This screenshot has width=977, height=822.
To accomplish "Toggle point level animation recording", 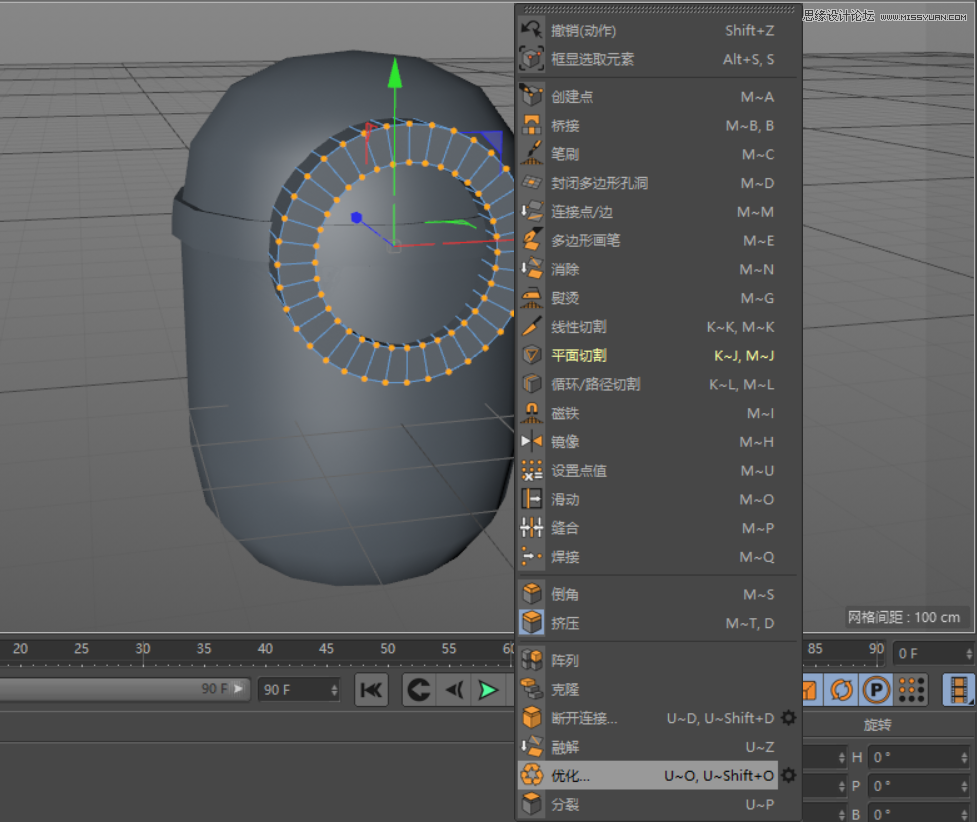I will click(x=912, y=690).
